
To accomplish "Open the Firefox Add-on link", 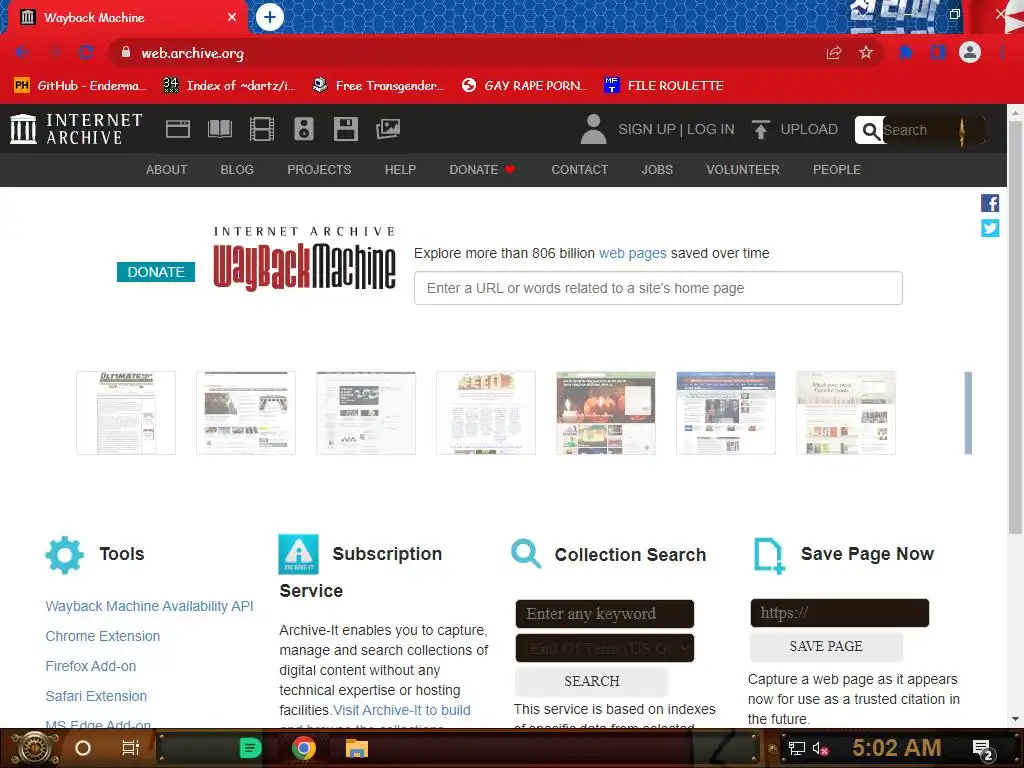I will 91,666.
